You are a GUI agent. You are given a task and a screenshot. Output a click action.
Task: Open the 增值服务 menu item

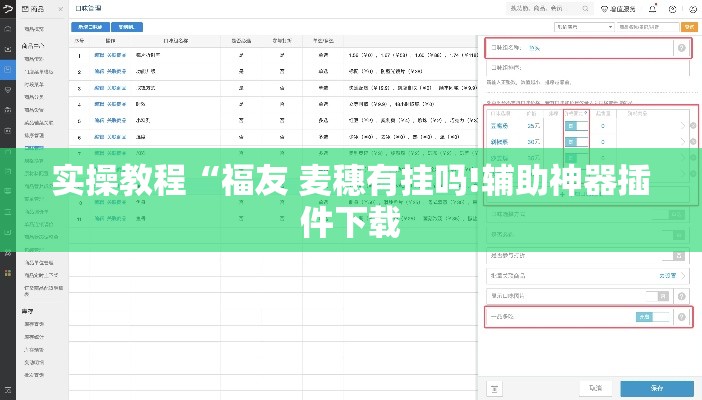618,9
